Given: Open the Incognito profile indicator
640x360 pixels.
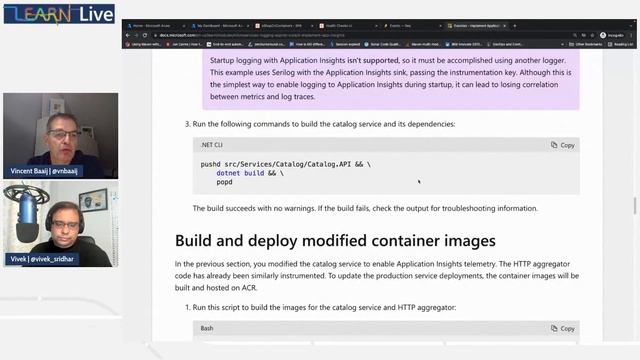Looking at the screenshot, I should point(612,36).
